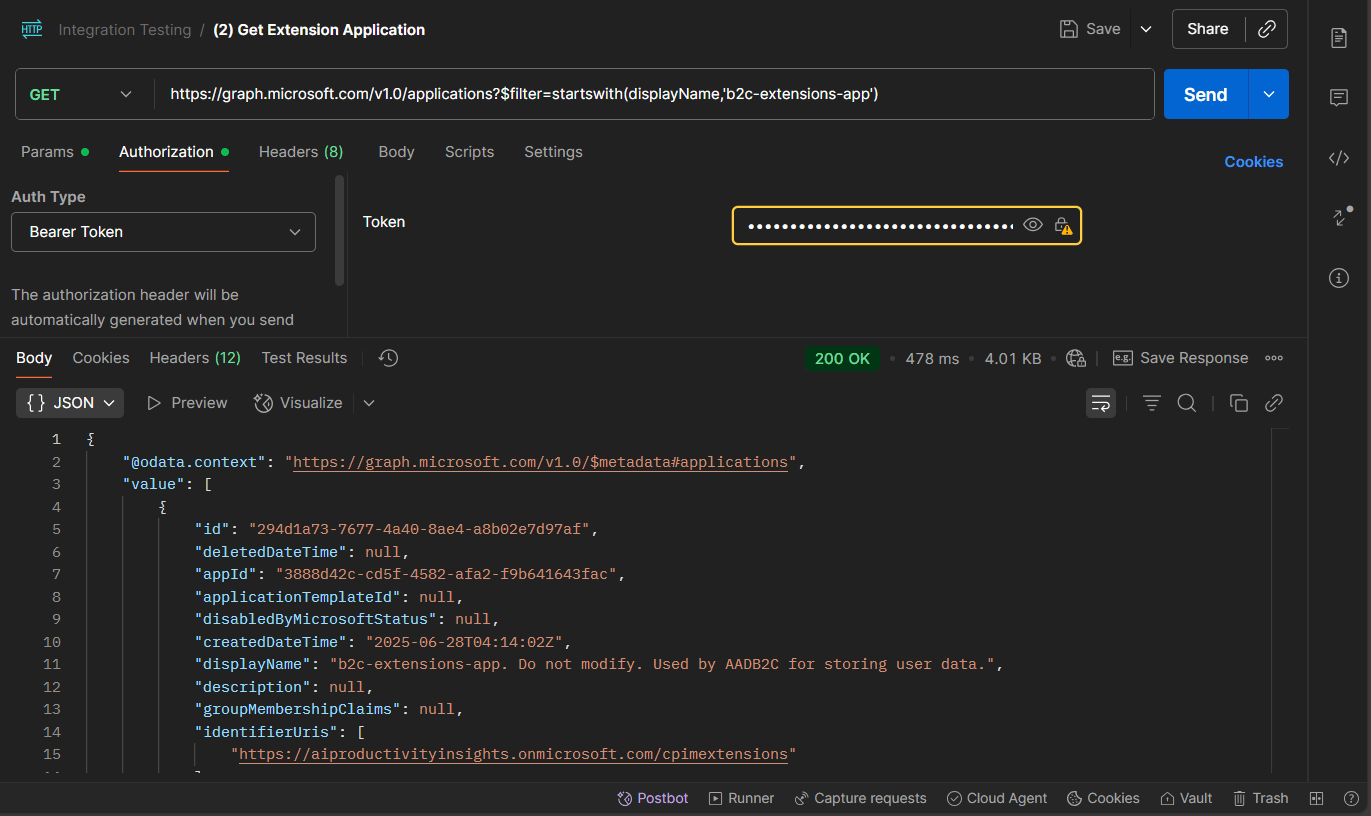Switch to the Headers (8) request tab
The width and height of the screenshot is (1371, 816).
click(x=300, y=152)
